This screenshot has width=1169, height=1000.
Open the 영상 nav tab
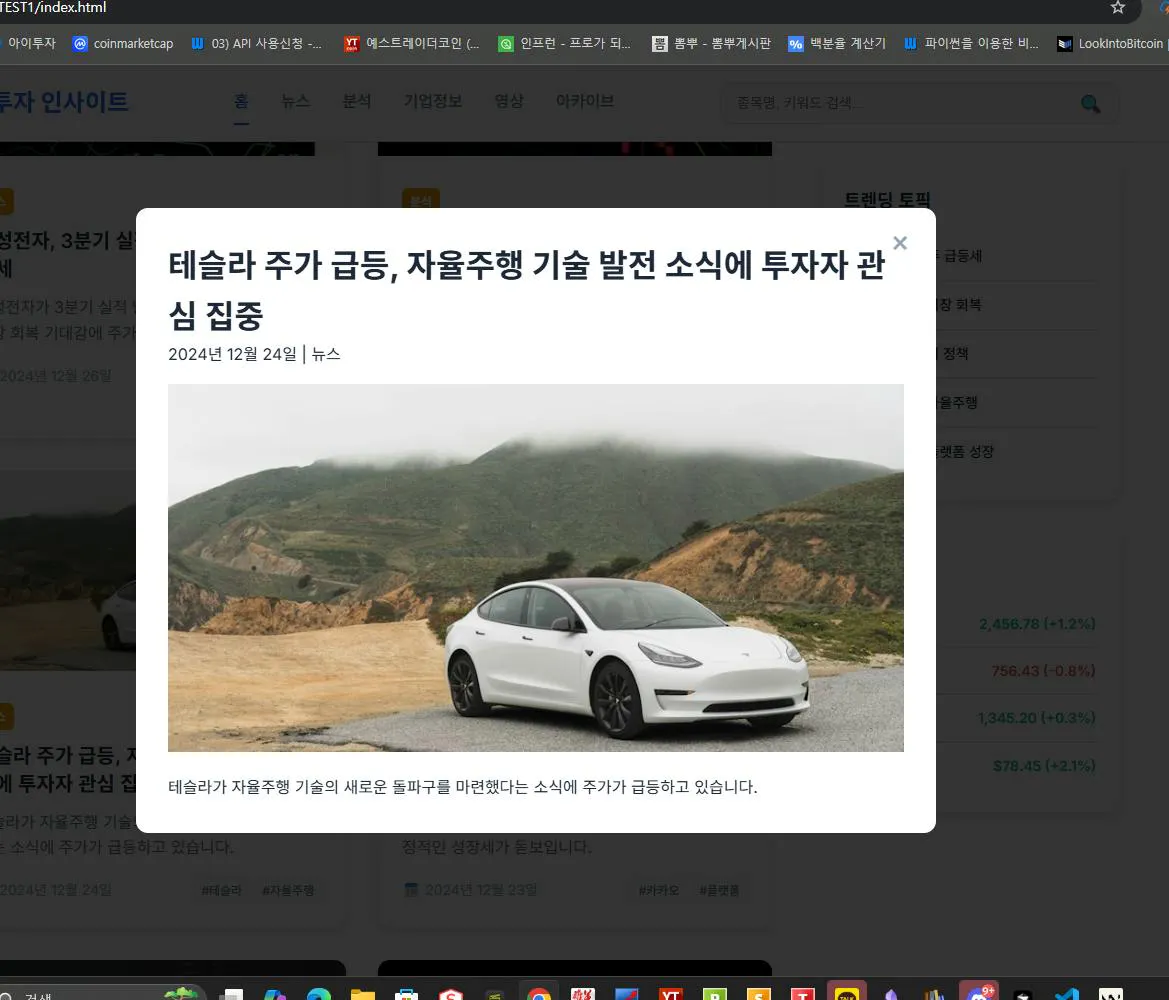pos(508,101)
